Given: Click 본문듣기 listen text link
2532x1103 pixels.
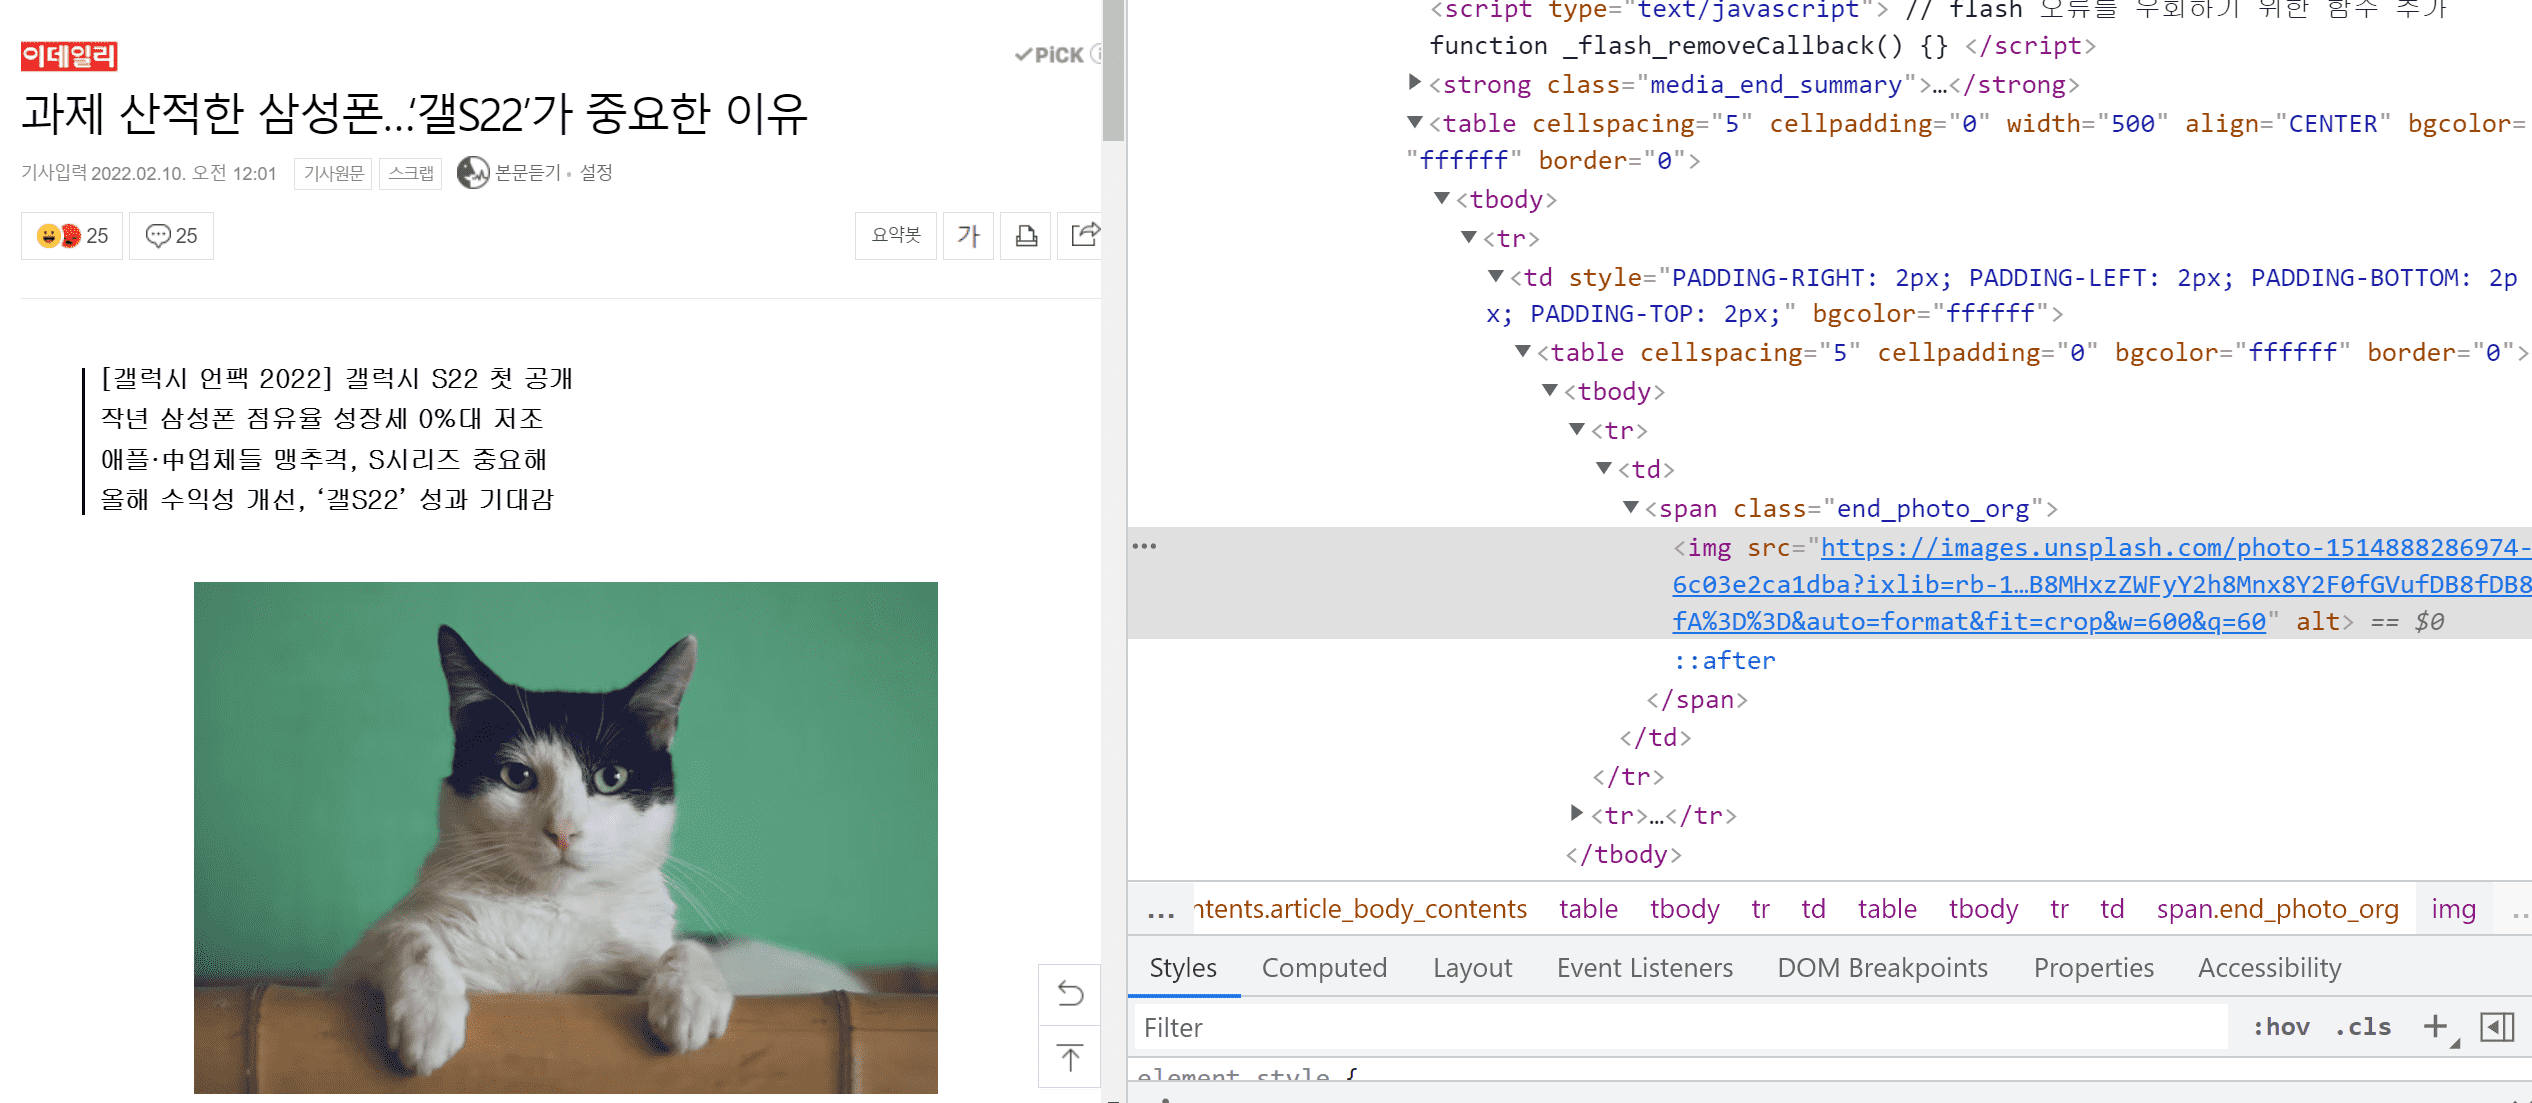Looking at the screenshot, I should point(528,173).
